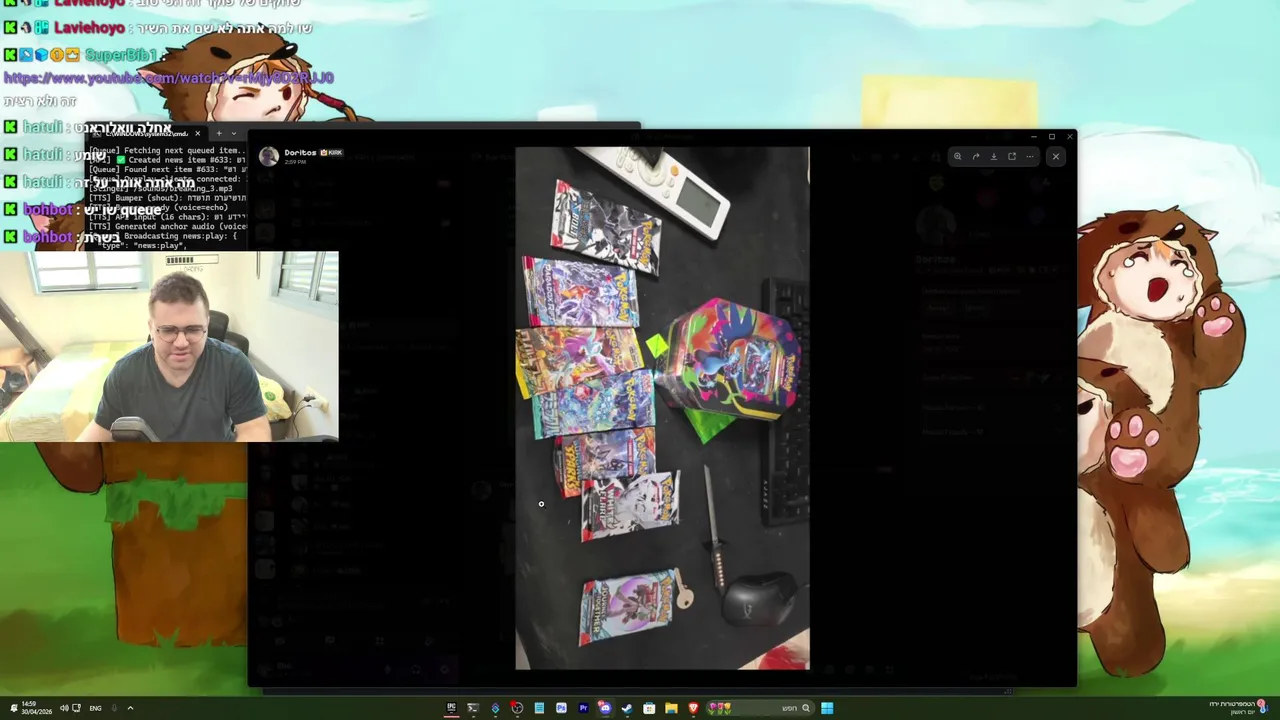This screenshot has width=1280, height=720.
Task: Open File Explorer from taskbar
Action: (x=671, y=708)
